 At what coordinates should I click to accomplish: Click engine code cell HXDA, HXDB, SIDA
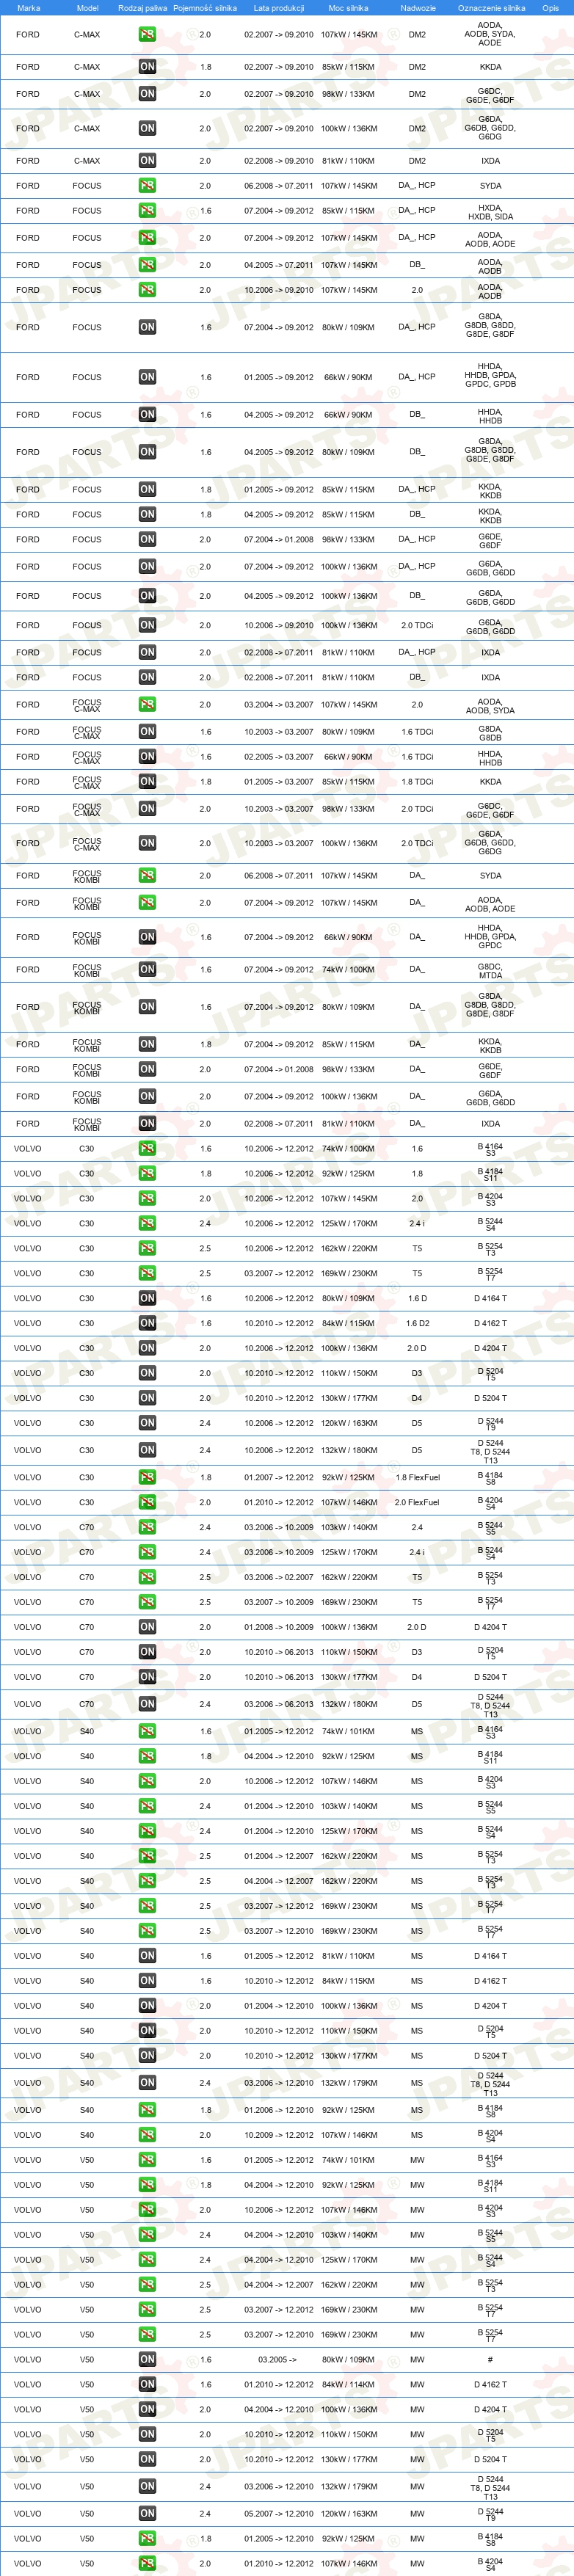(x=490, y=212)
